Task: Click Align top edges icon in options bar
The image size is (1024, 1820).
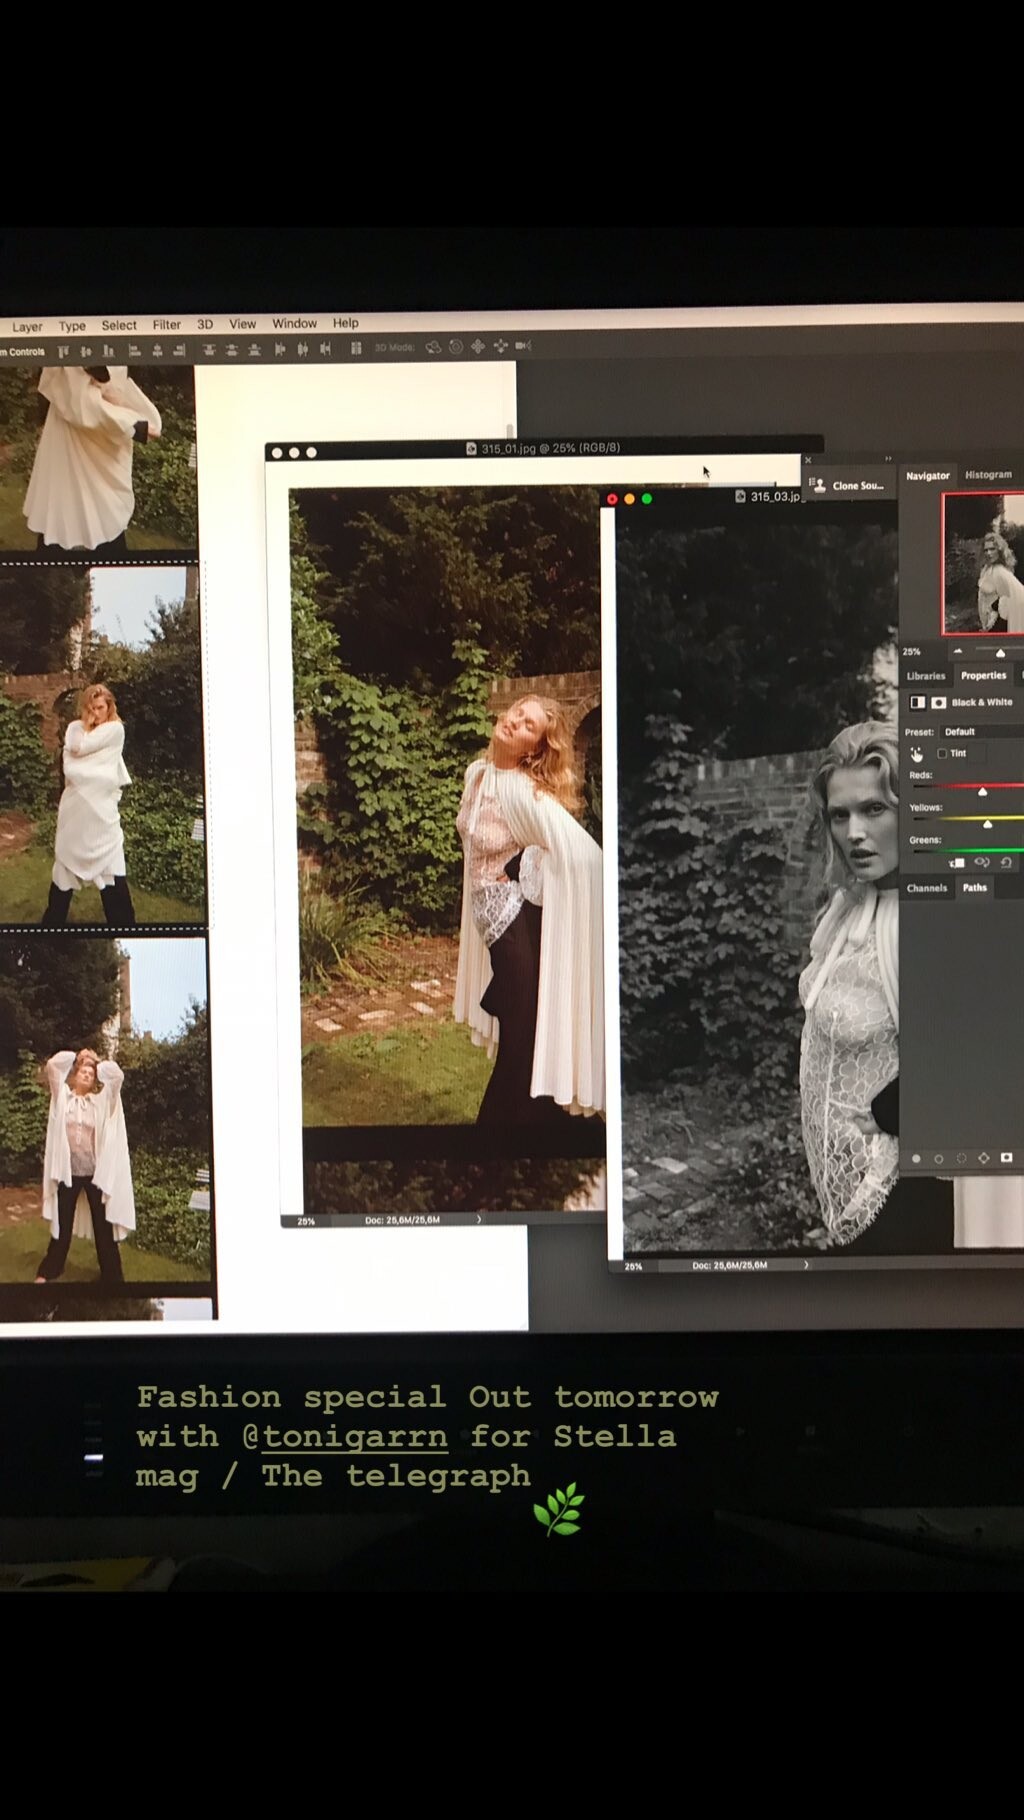Action: [64, 351]
